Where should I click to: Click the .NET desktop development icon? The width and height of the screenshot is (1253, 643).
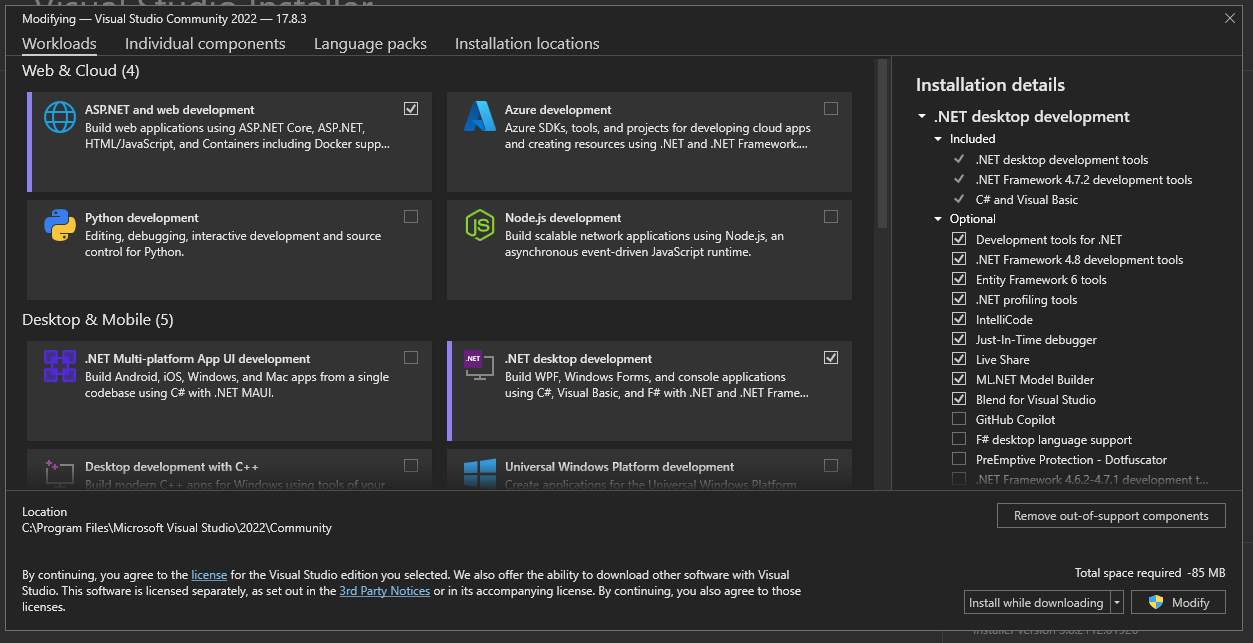[480, 366]
